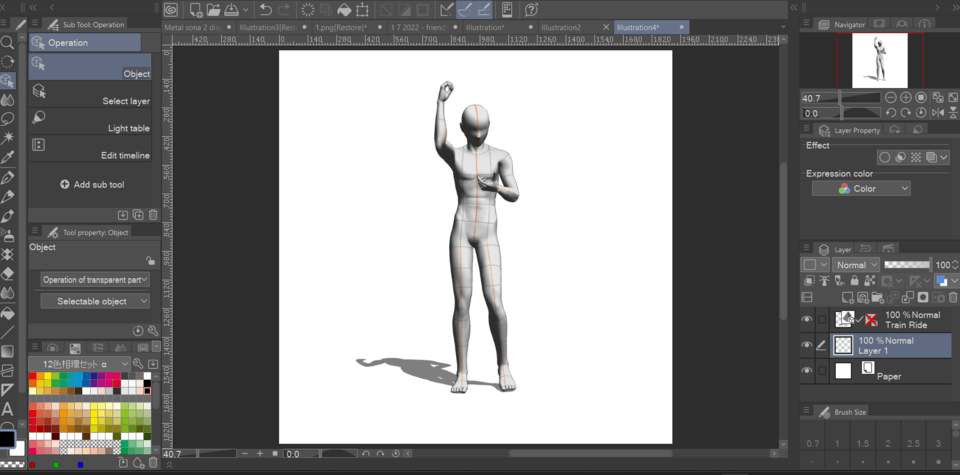Create new layer folder in Layer panel

(879, 297)
